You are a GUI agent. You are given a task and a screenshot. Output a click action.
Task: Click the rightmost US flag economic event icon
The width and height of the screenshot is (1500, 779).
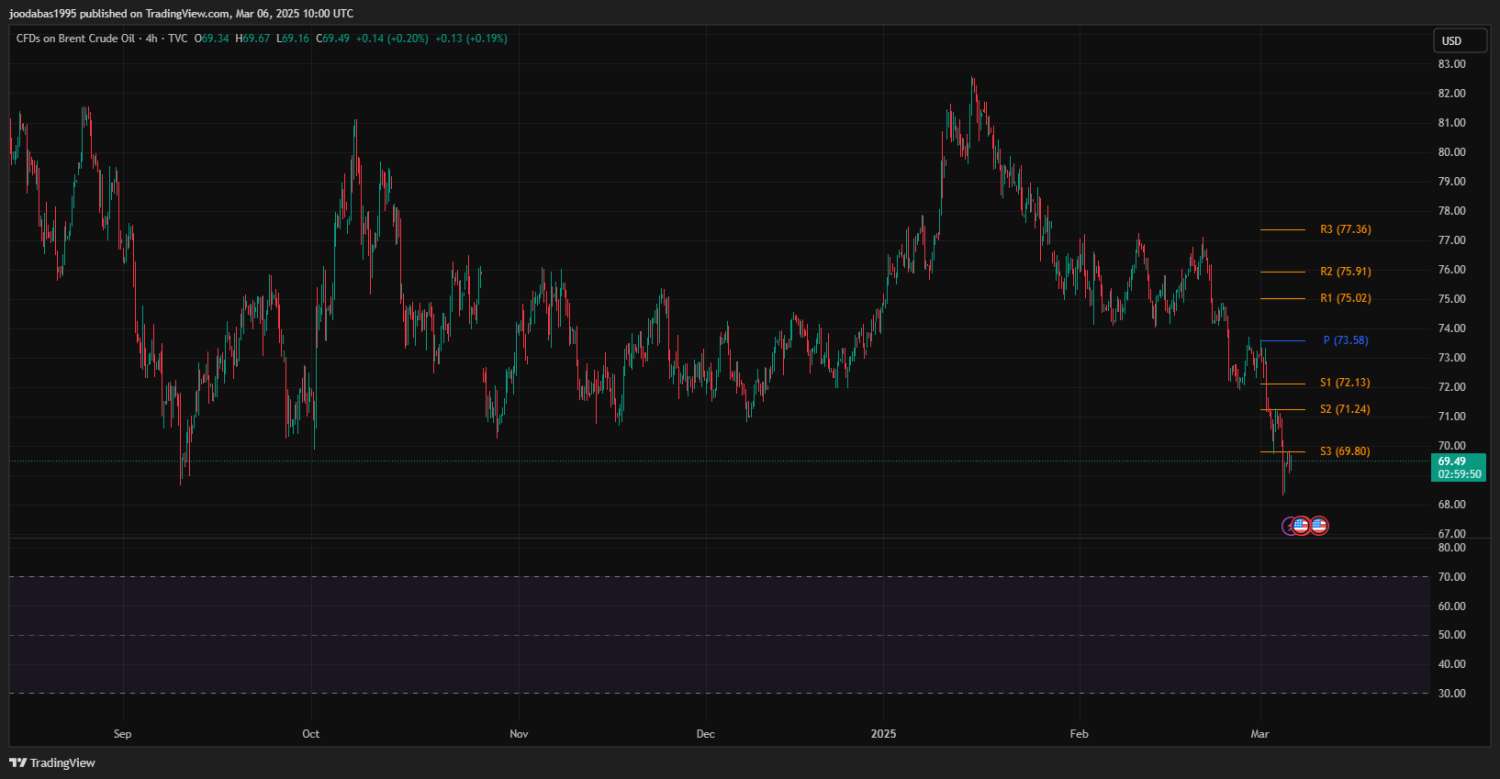coord(1319,525)
